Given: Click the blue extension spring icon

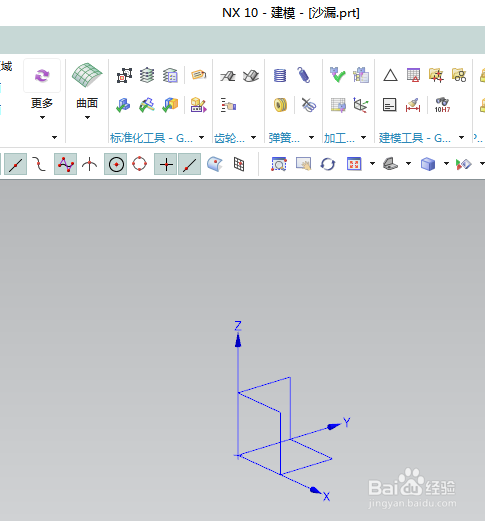Looking at the screenshot, I should (x=304, y=75).
